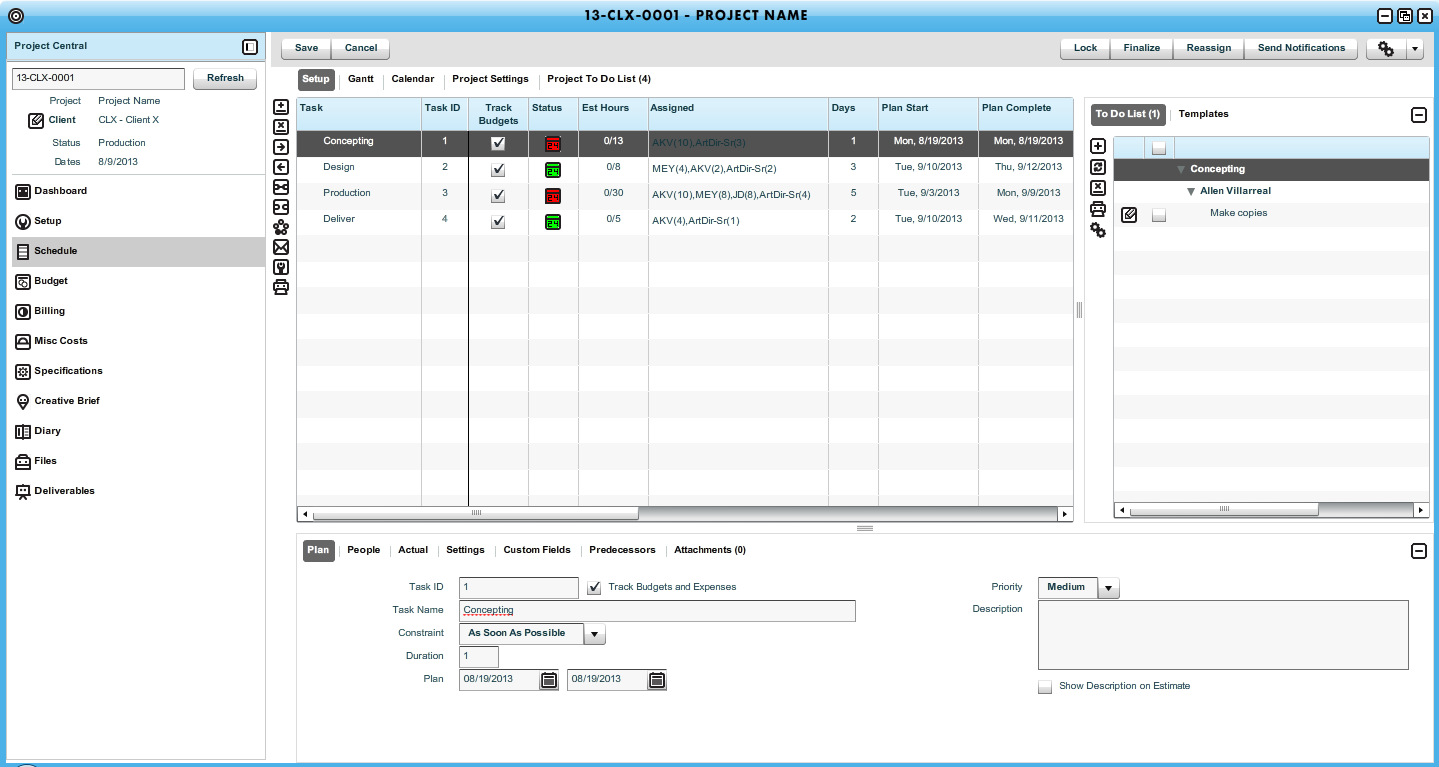Click the add to-do plus icon

(1098, 147)
